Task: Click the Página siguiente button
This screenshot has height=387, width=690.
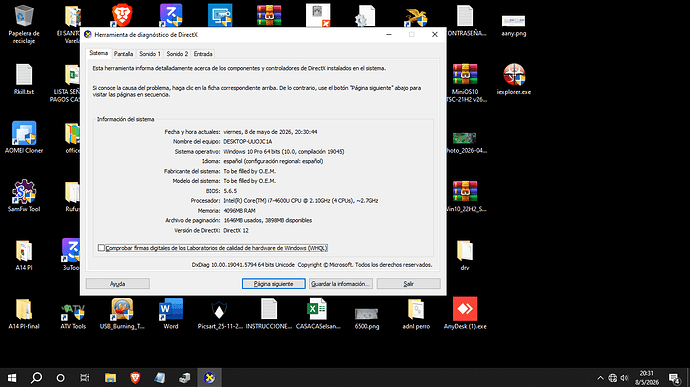Action: coord(273,284)
